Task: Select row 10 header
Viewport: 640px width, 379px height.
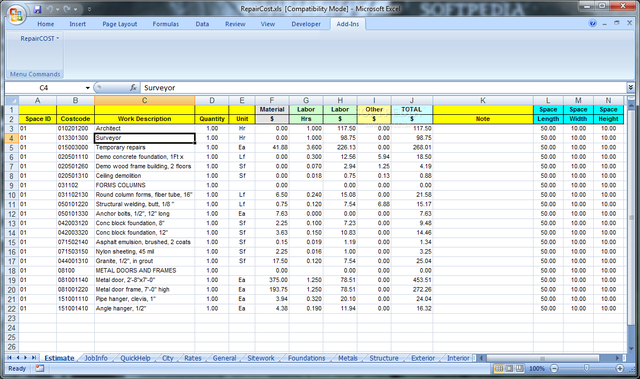Action: pos(12,195)
